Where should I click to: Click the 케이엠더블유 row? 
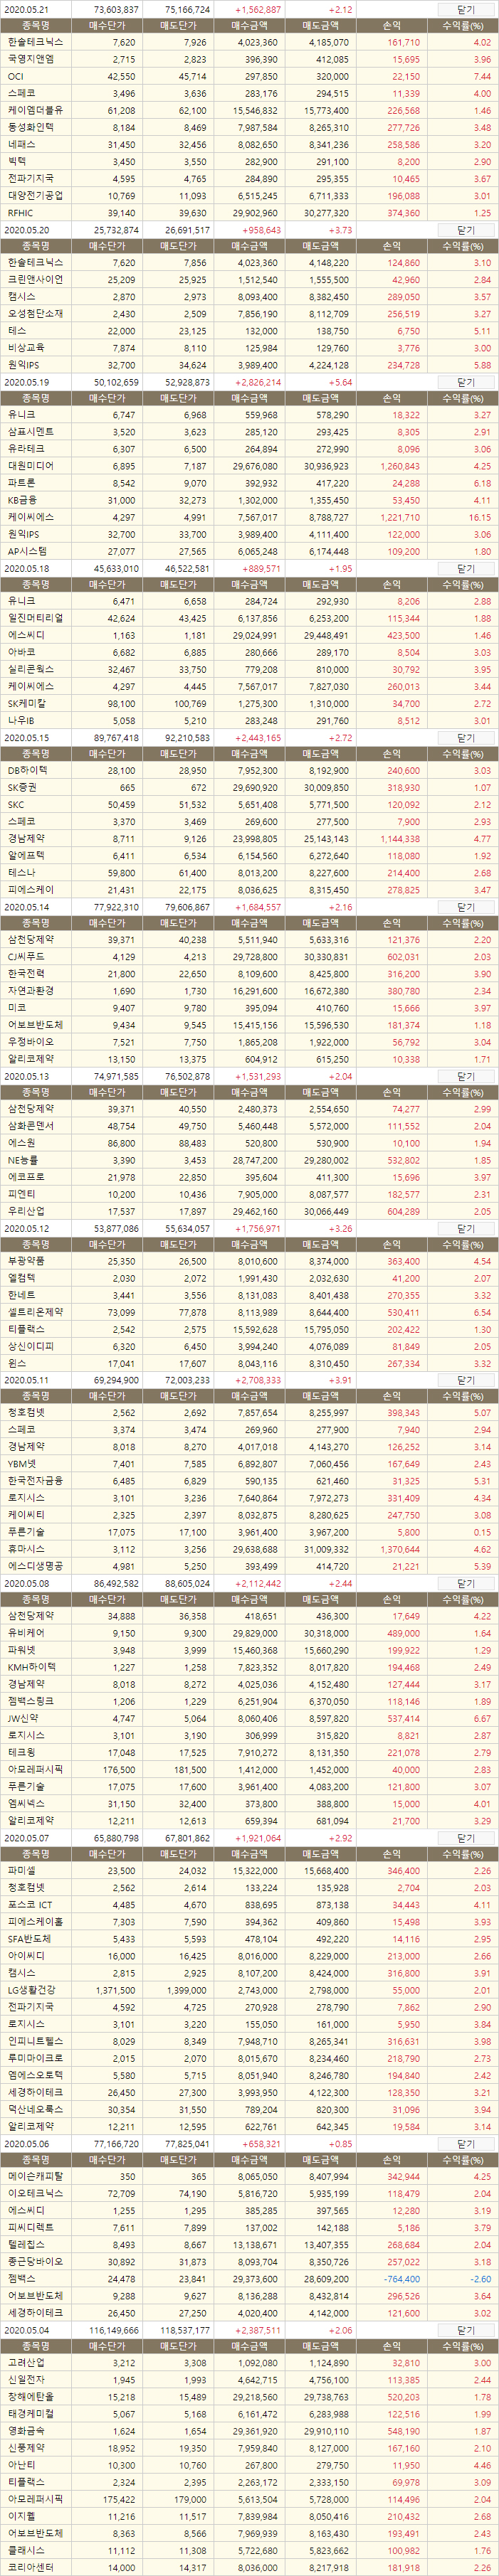(249, 110)
